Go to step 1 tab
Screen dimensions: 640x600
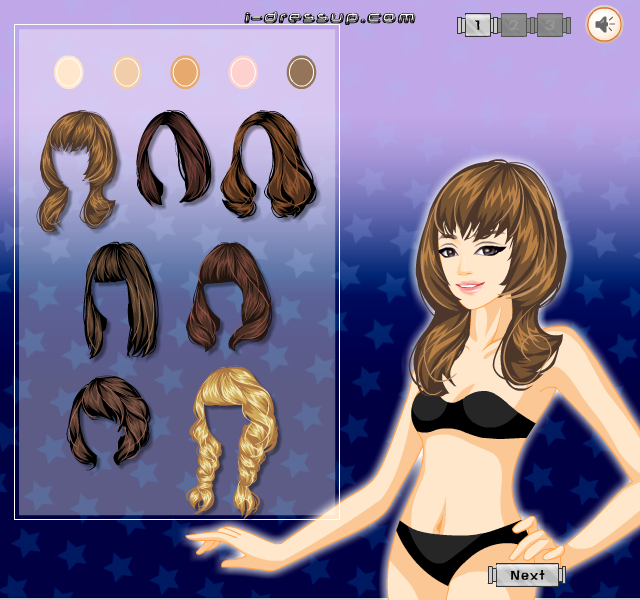[x=478, y=25]
